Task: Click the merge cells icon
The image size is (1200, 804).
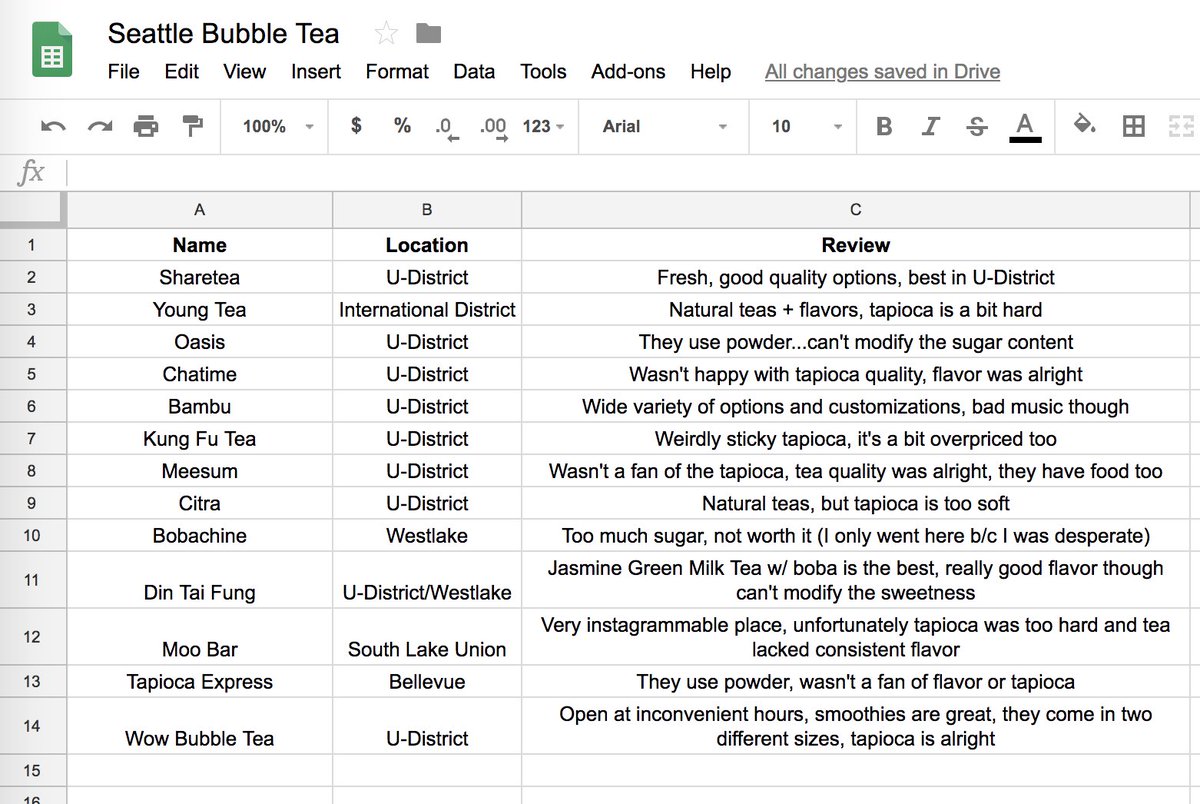Action: pyautogui.click(x=1182, y=126)
